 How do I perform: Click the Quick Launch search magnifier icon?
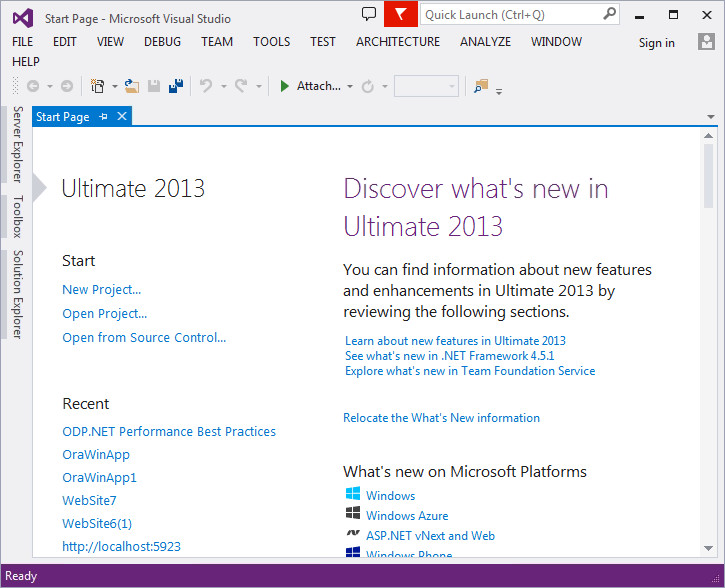point(610,14)
